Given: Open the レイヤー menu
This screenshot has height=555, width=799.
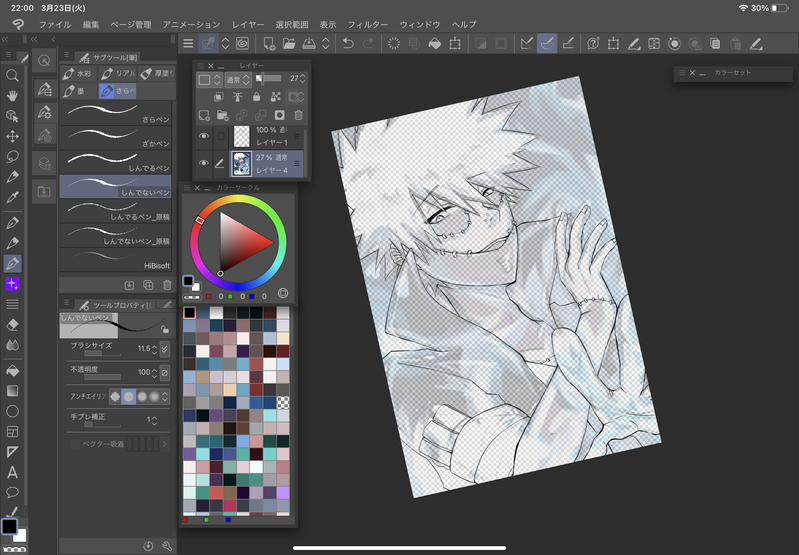Looking at the screenshot, I should point(248,24).
